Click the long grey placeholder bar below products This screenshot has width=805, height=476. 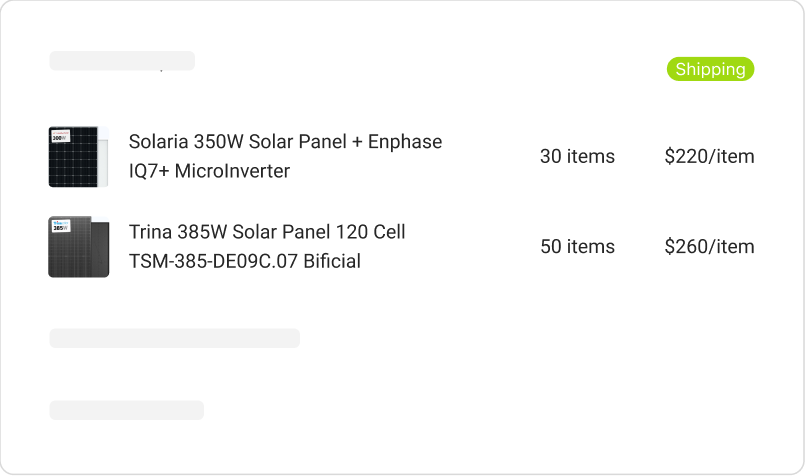(175, 338)
